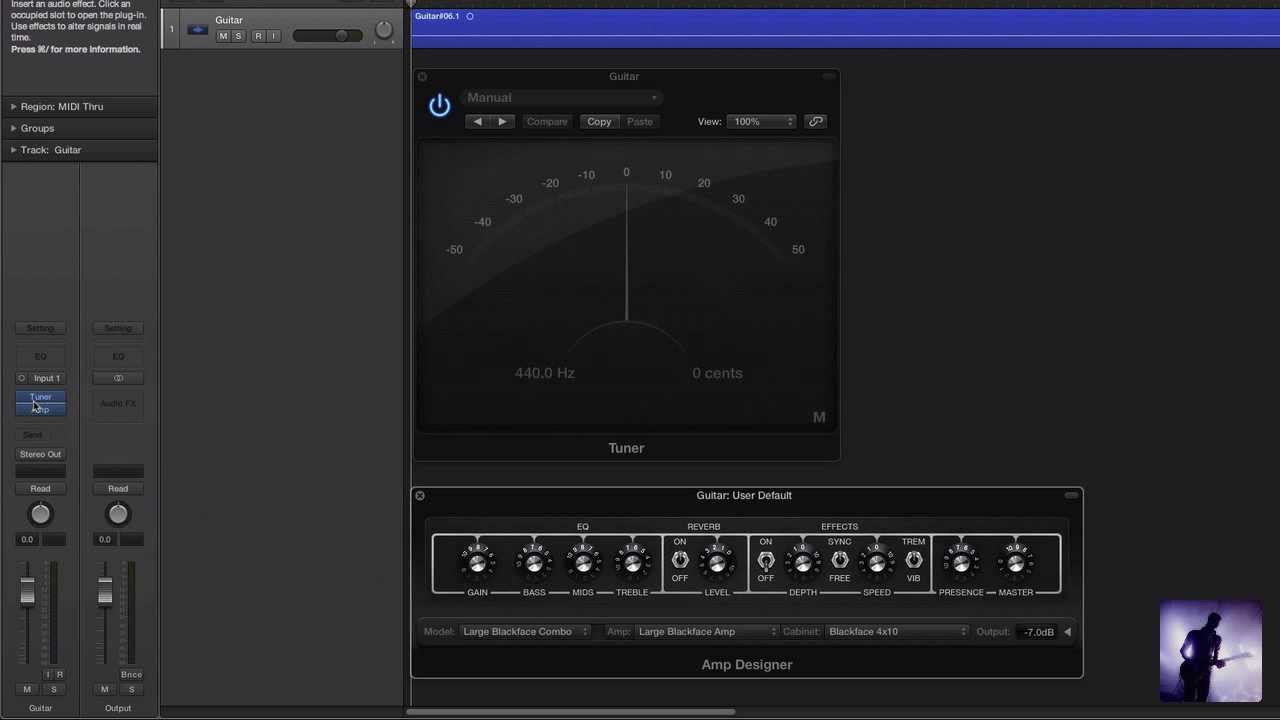Click the Audio FX slot on Output channel
Image resolution: width=1280 pixels, height=720 pixels.
click(118, 403)
